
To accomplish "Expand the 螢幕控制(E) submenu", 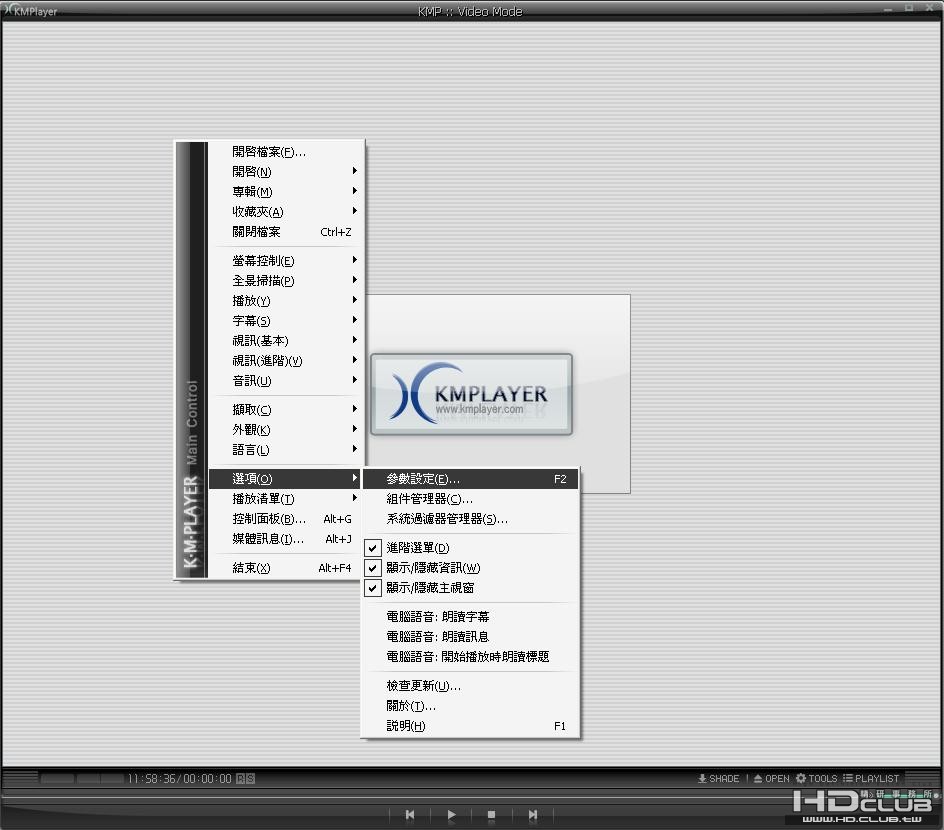I will [x=286, y=261].
